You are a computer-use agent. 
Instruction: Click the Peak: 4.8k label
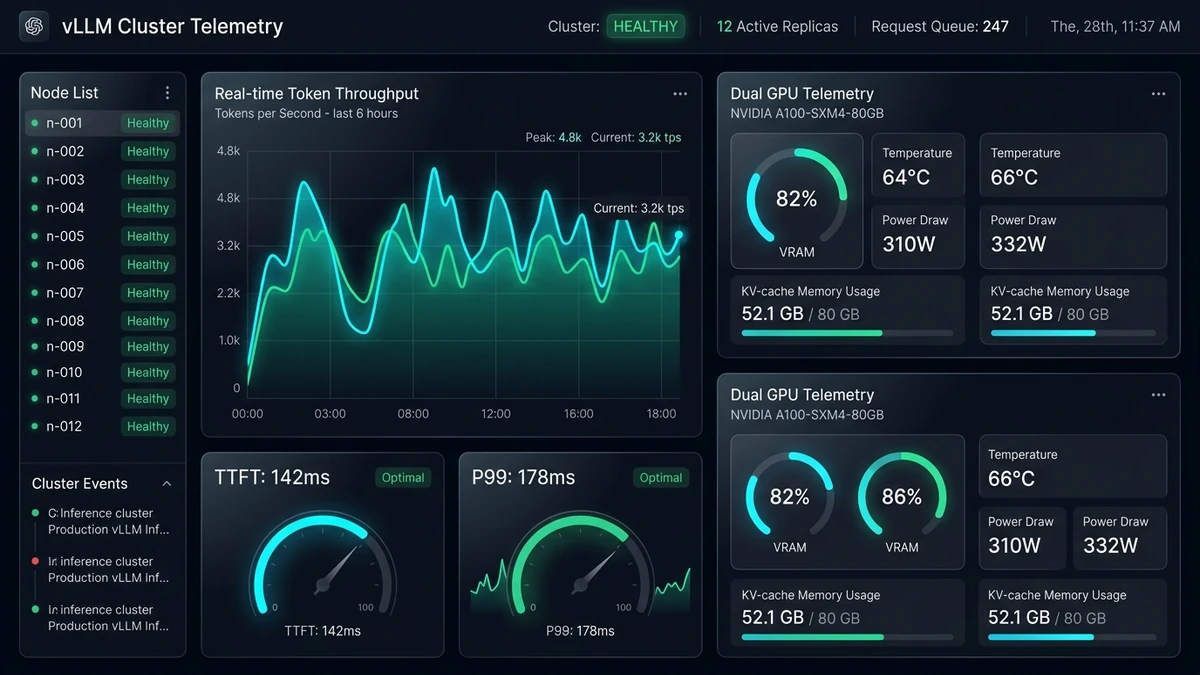point(553,137)
